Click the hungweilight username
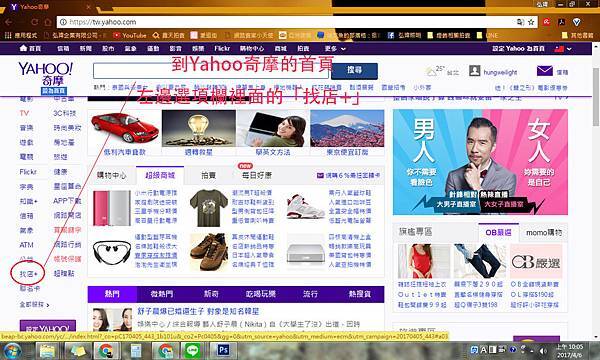Viewport: 600px width, 360px height. coord(500,72)
